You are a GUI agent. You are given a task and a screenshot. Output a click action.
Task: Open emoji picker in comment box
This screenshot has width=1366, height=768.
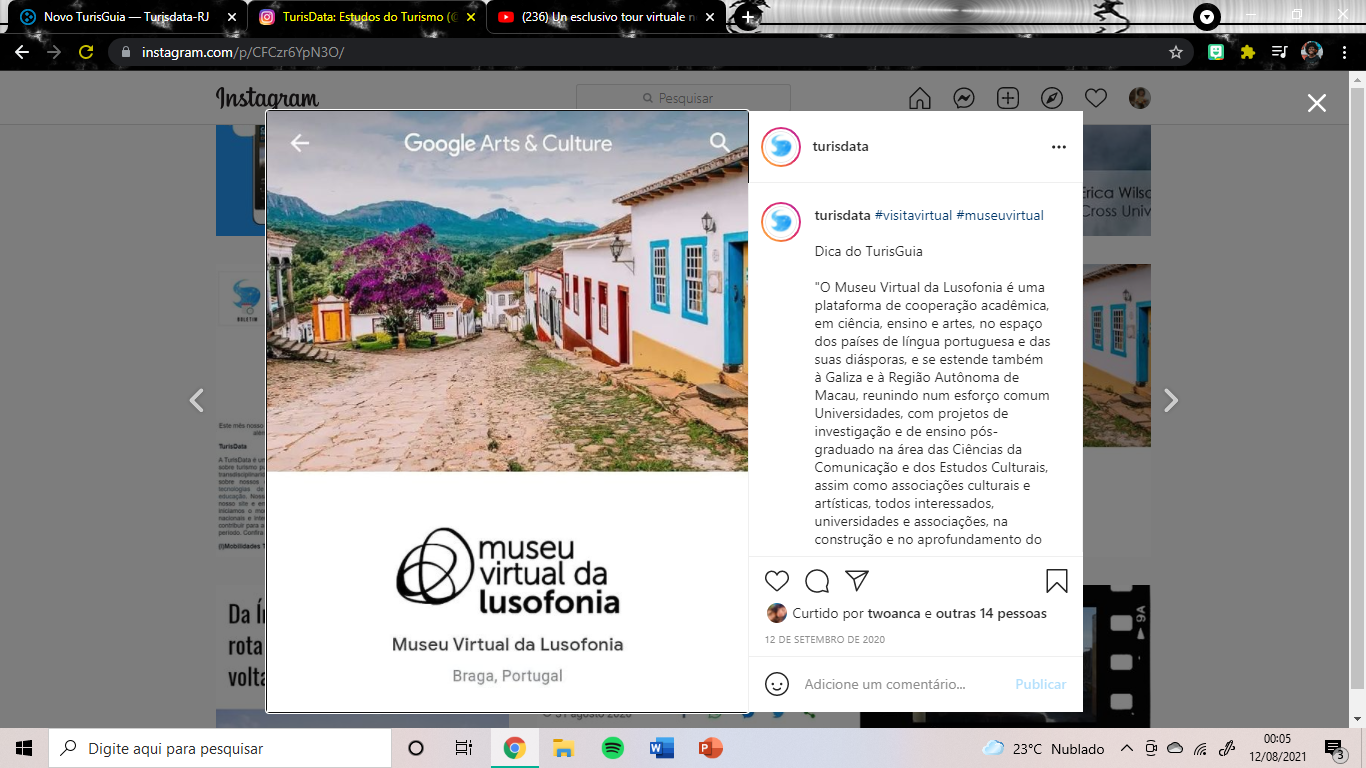pos(777,684)
